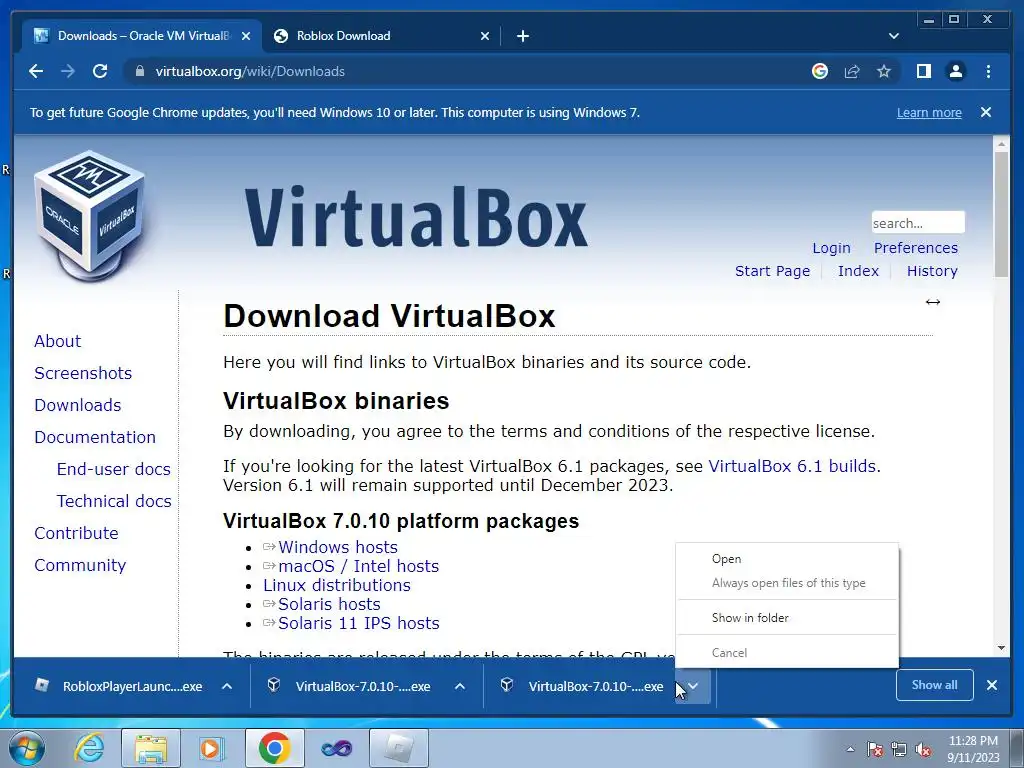This screenshot has width=1024, height=768.
Task: Open the Index link
Action: pyautogui.click(x=858, y=271)
